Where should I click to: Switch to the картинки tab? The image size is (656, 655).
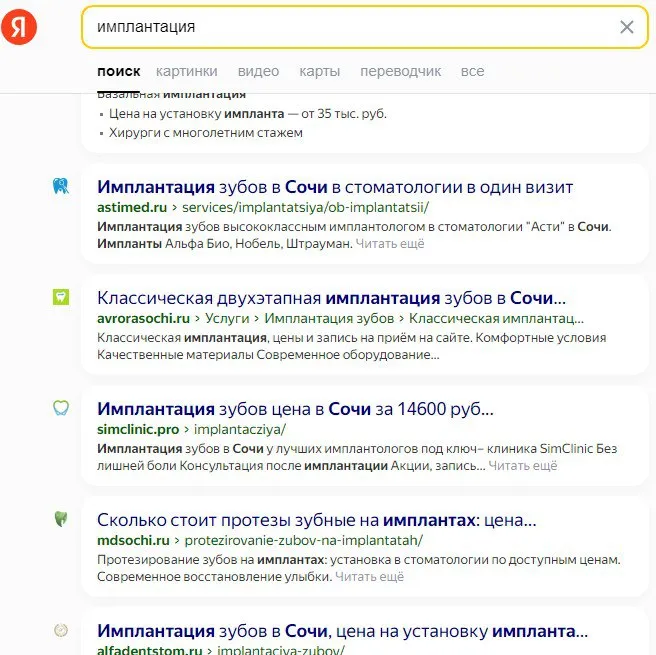[x=186, y=71]
